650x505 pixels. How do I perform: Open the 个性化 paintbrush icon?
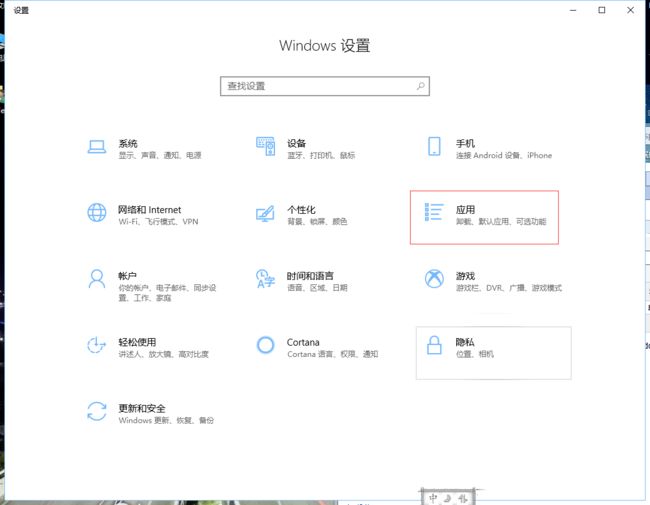coord(265,213)
